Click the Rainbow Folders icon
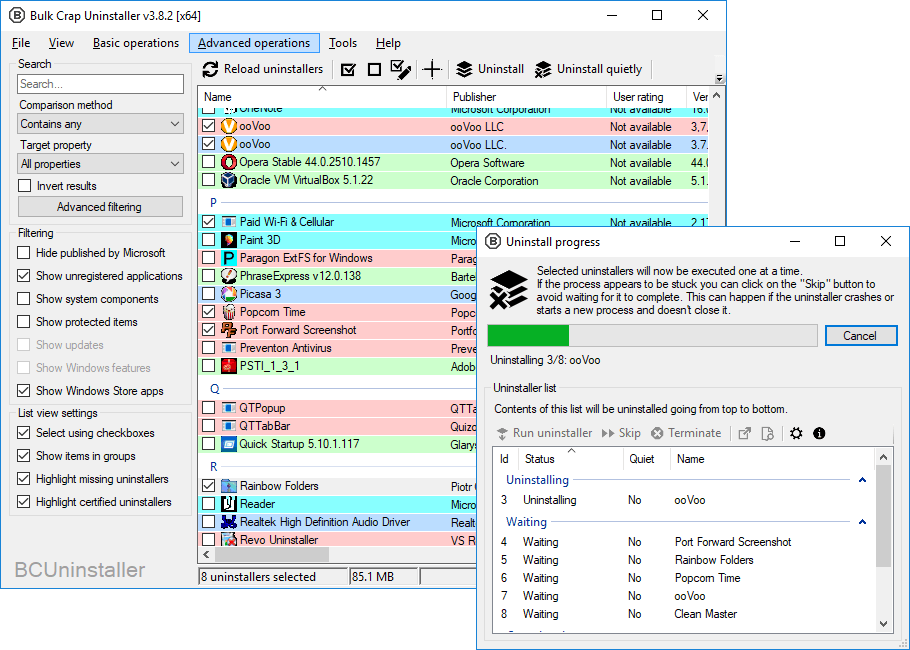The width and height of the screenshot is (910, 650). 229,486
